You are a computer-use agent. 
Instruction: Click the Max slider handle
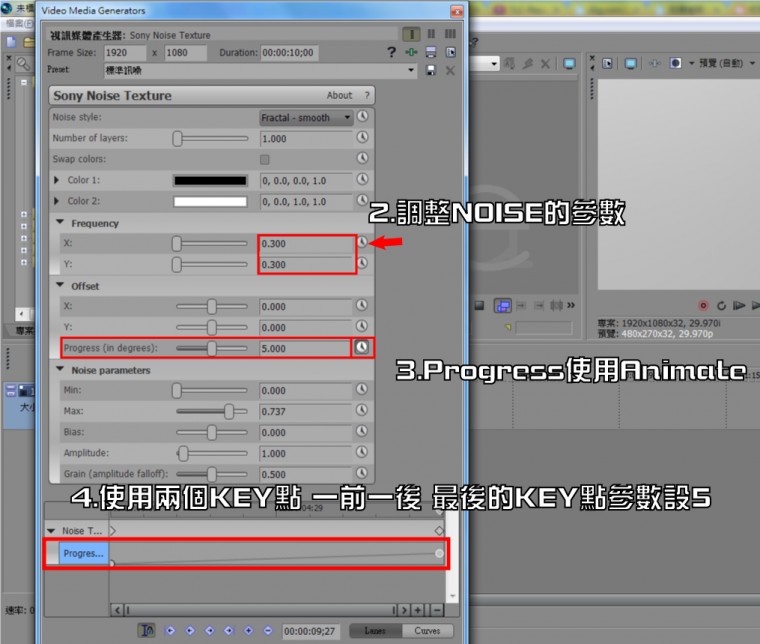click(229, 411)
